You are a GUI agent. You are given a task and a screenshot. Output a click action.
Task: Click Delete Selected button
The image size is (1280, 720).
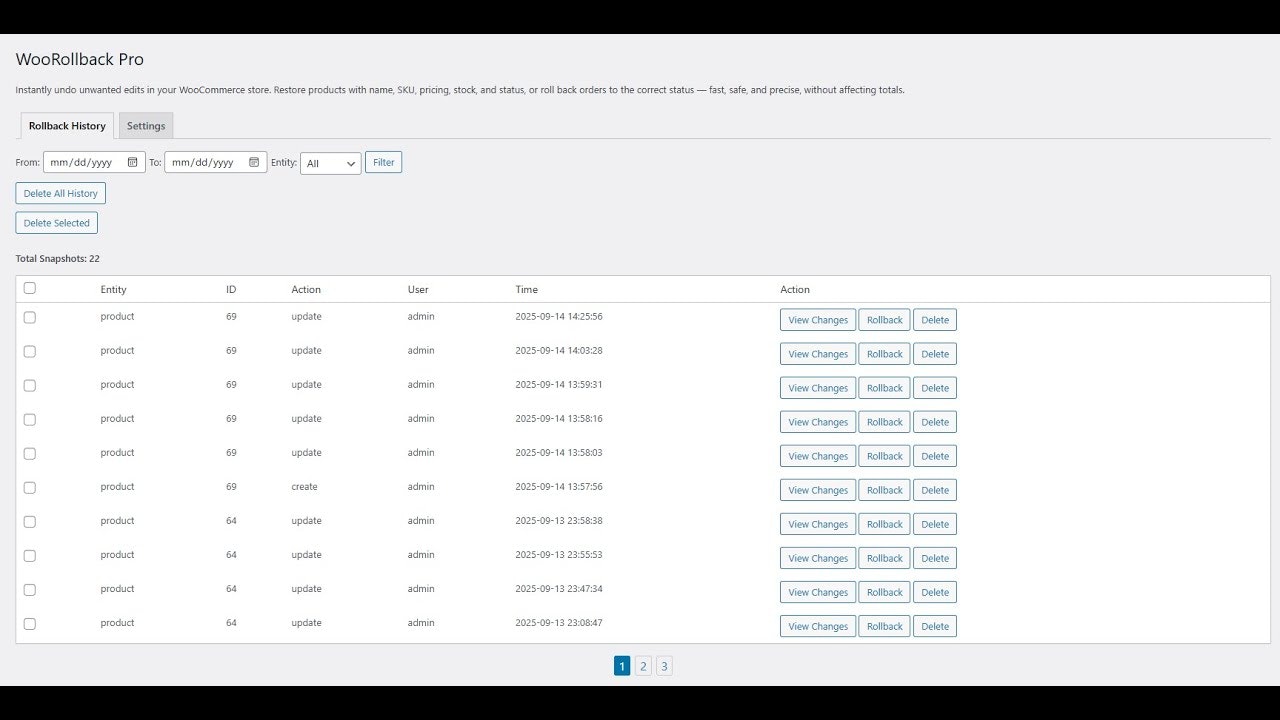[57, 223]
